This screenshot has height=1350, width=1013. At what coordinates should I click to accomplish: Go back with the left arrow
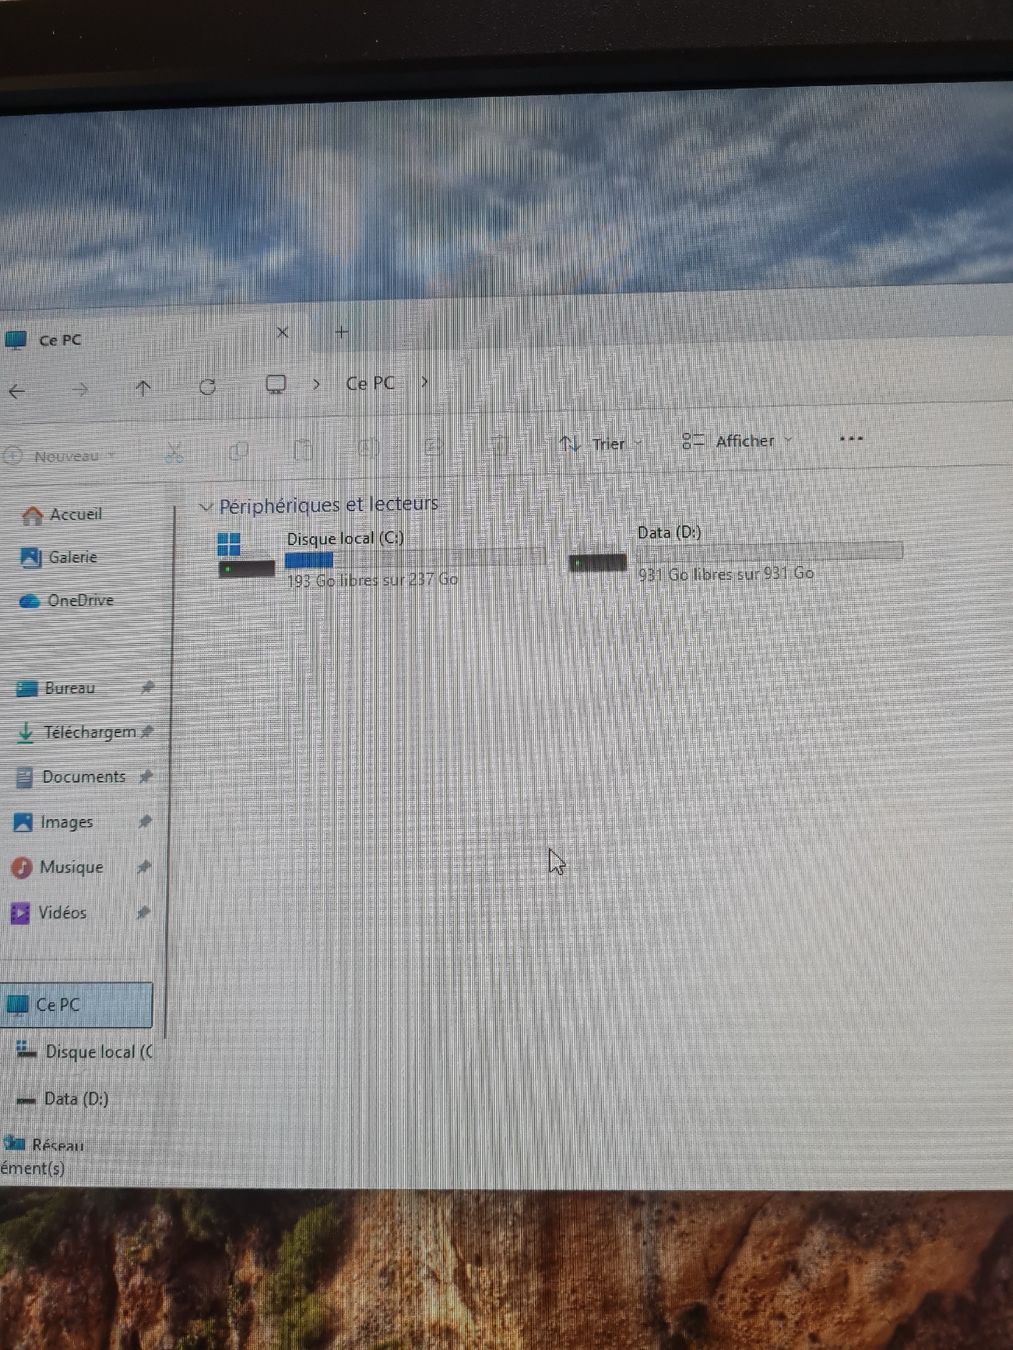tap(17, 391)
